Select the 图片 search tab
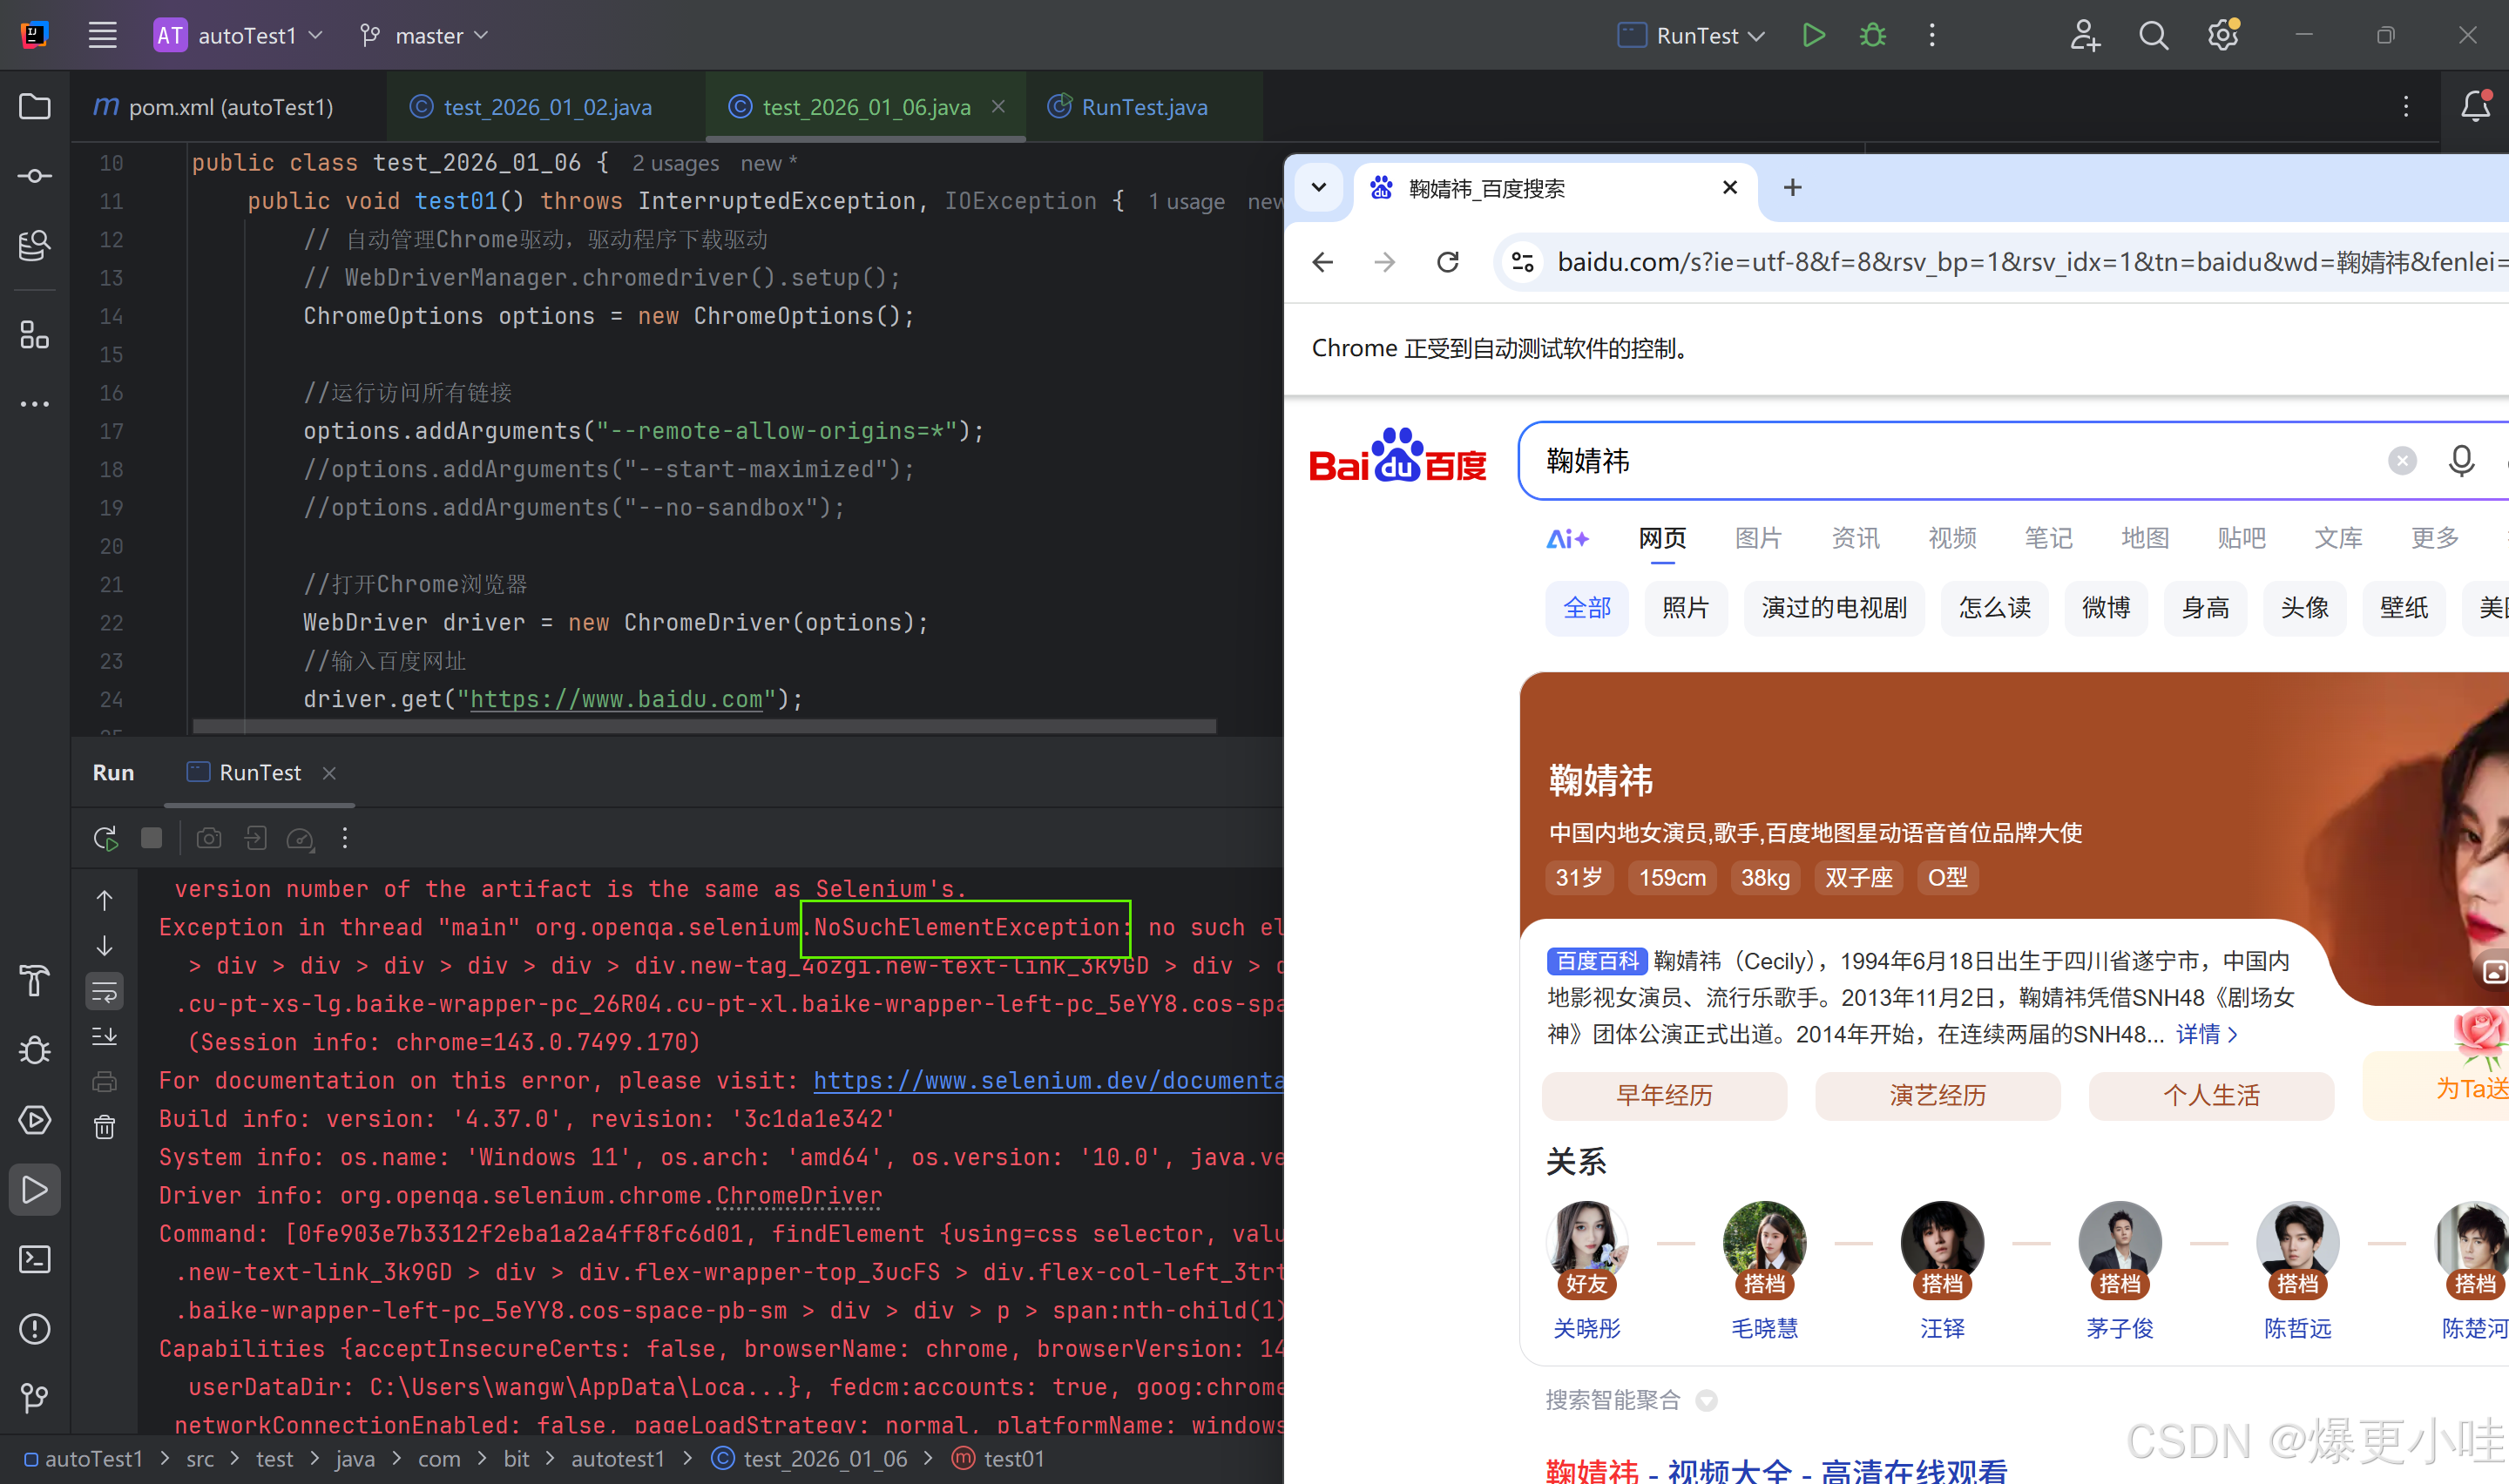This screenshot has width=2509, height=1484. click(x=1758, y=538)
